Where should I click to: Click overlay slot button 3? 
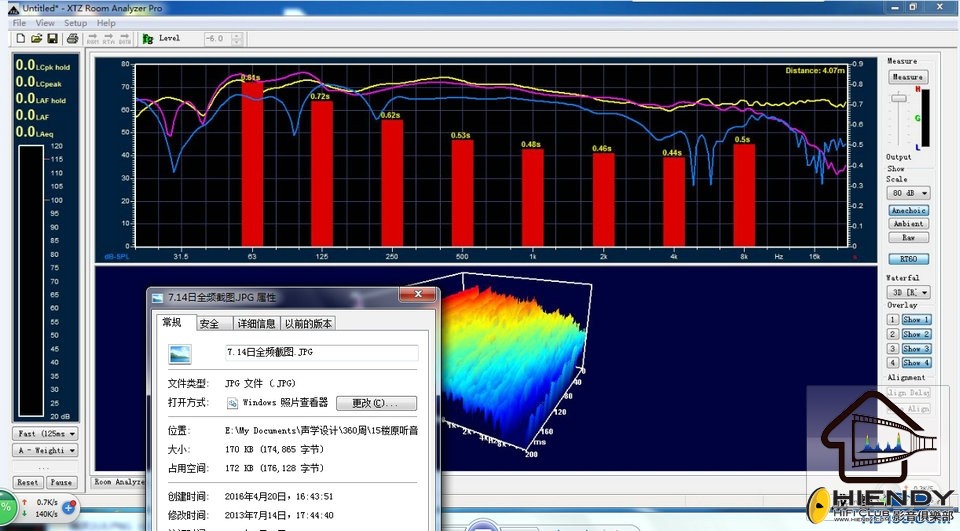click(893, 348)
